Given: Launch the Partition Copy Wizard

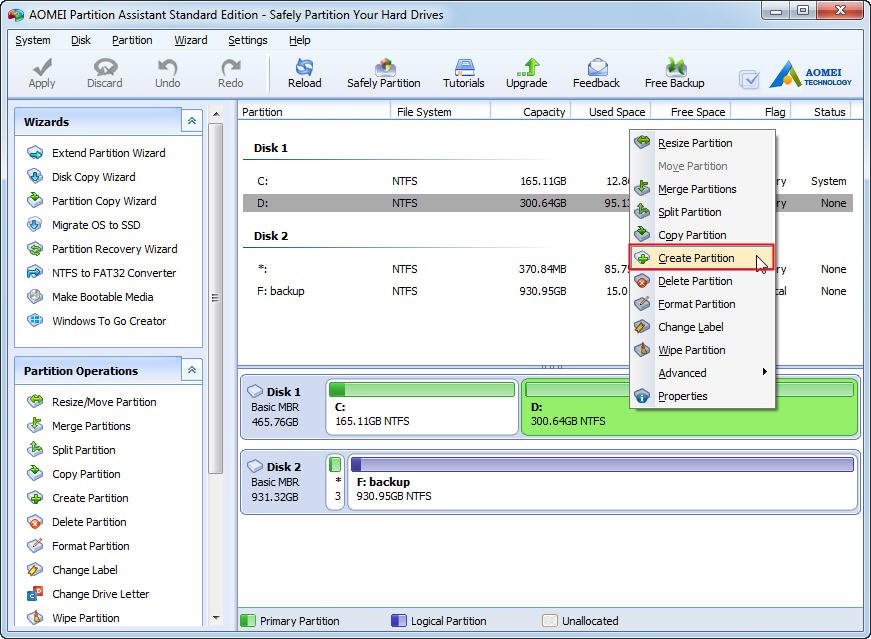Looking at the screenshot, I should point(92,201).
